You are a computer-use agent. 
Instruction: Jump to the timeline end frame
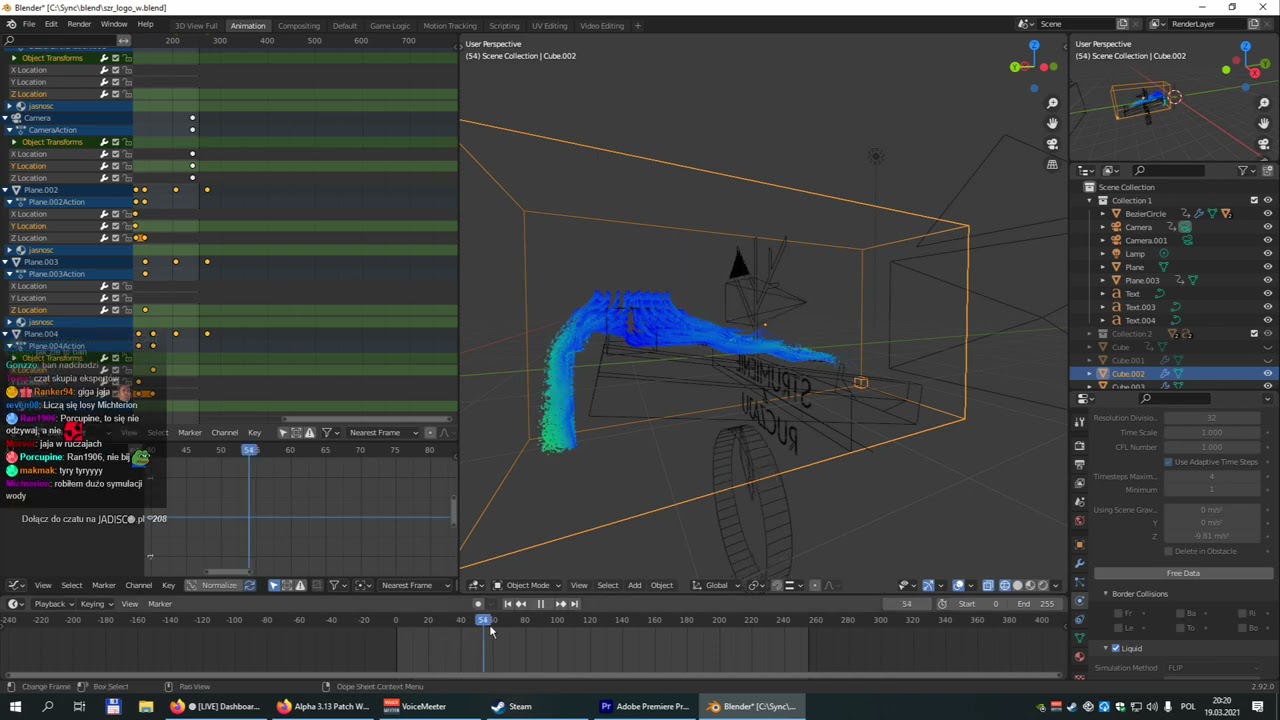574,604
